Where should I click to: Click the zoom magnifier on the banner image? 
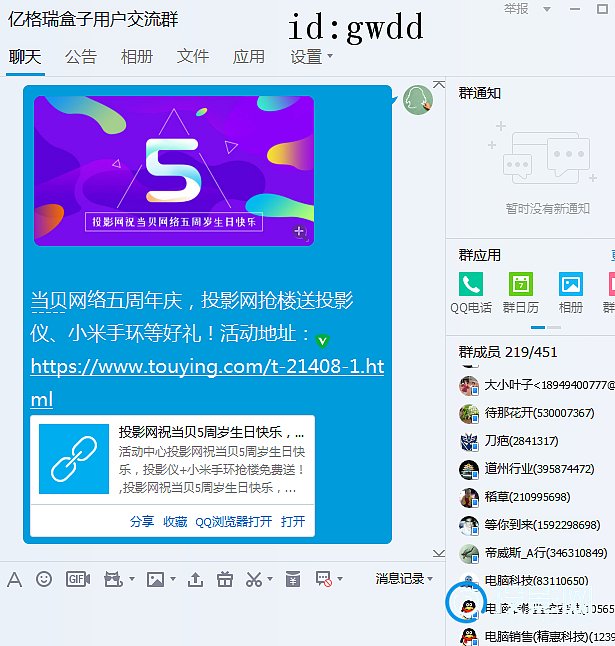300,232
